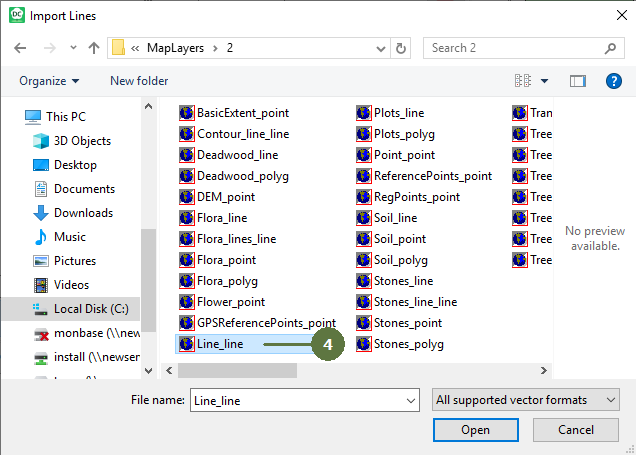Viewport: 636px width, 455px height.
Task: Open the Organize menu
Action: 49,81
